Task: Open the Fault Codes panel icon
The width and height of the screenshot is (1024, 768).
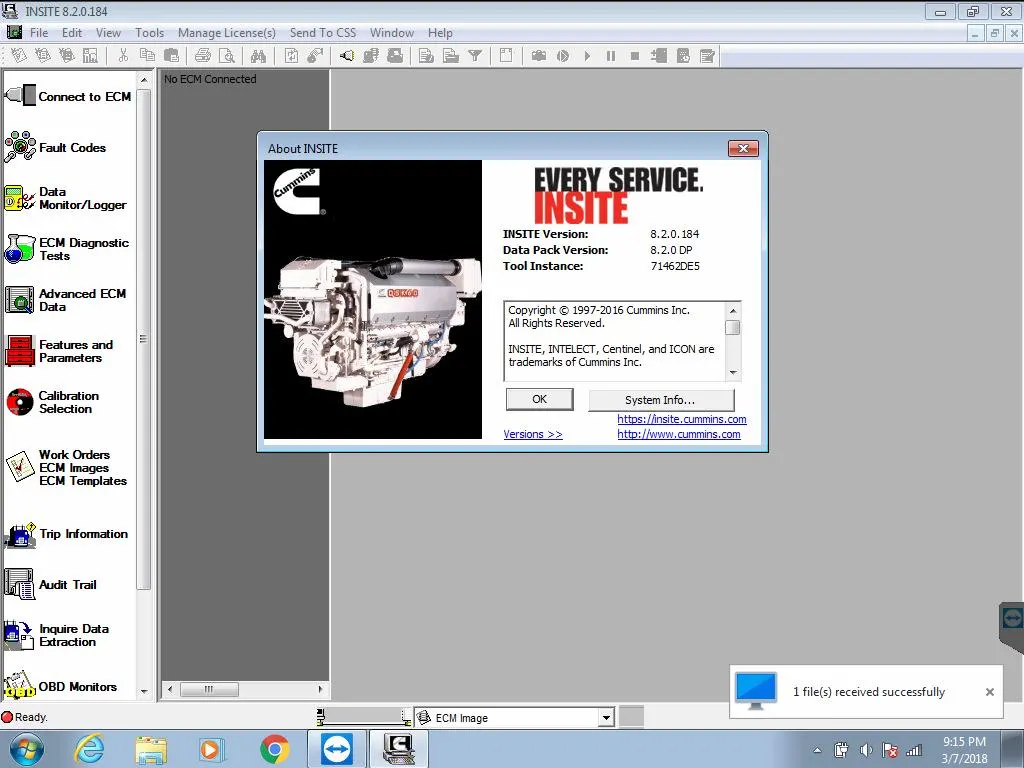Action: click(x=20, y=147)
